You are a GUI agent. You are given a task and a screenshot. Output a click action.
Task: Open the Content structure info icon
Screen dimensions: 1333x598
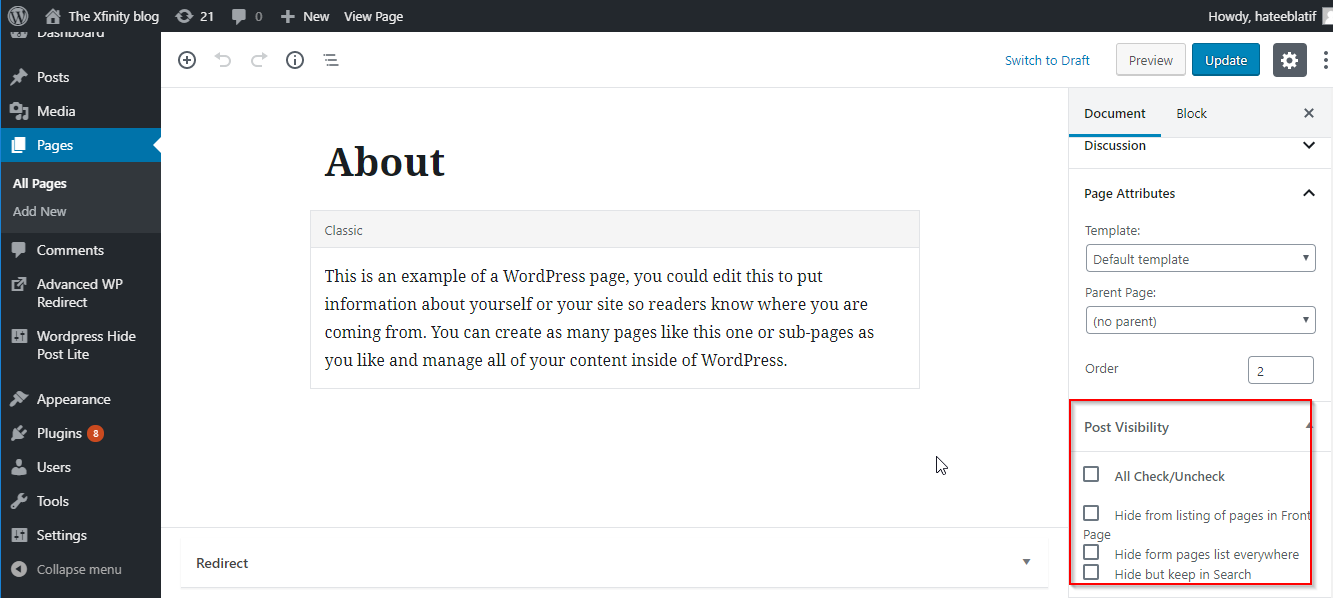[x=295, y=60]
